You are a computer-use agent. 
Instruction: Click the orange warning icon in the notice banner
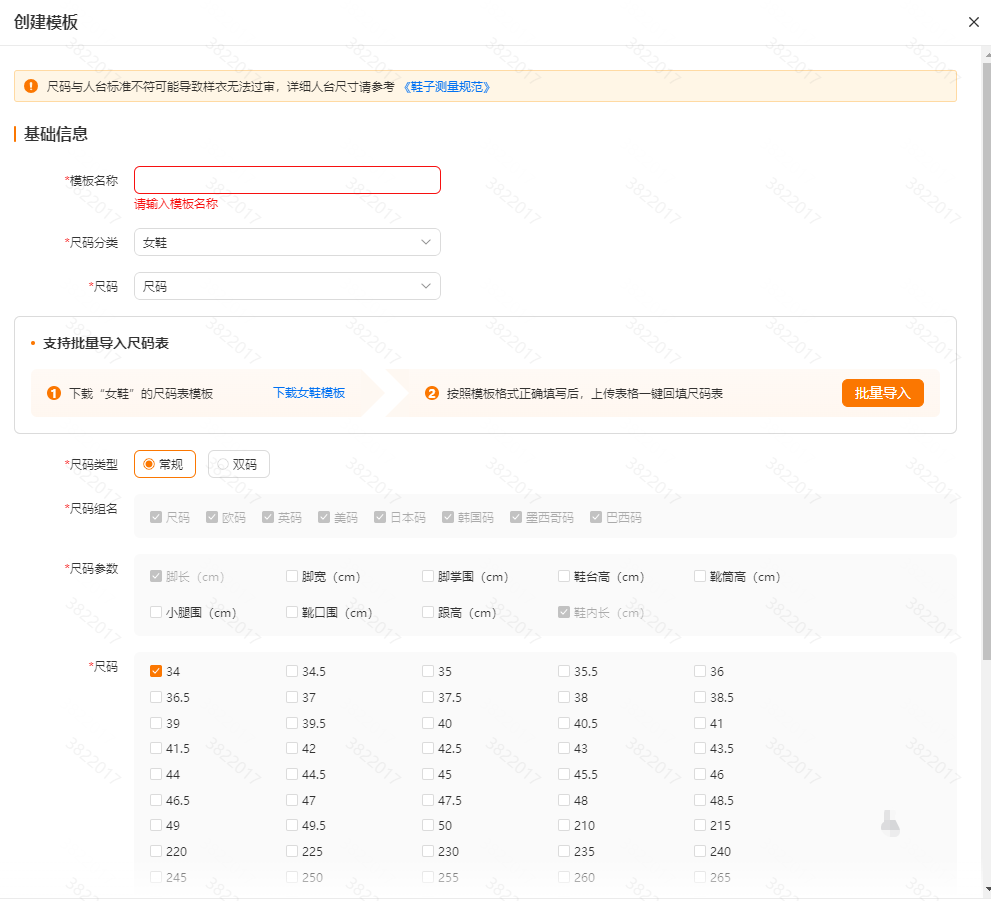(30, 87)
